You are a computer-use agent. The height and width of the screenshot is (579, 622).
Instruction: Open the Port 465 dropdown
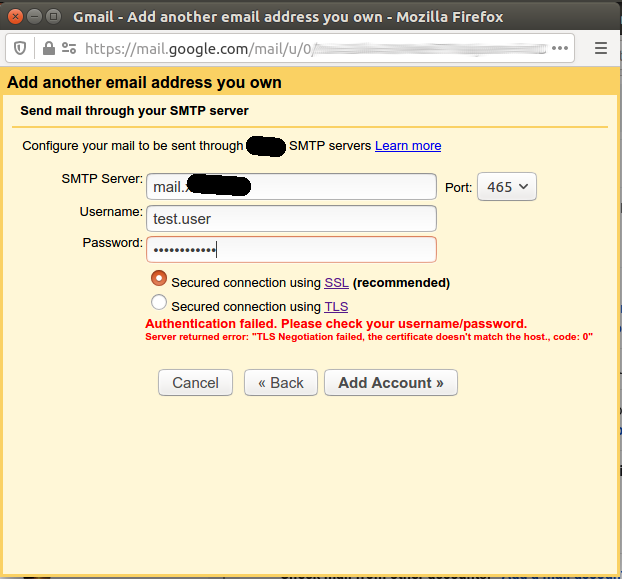507,186
